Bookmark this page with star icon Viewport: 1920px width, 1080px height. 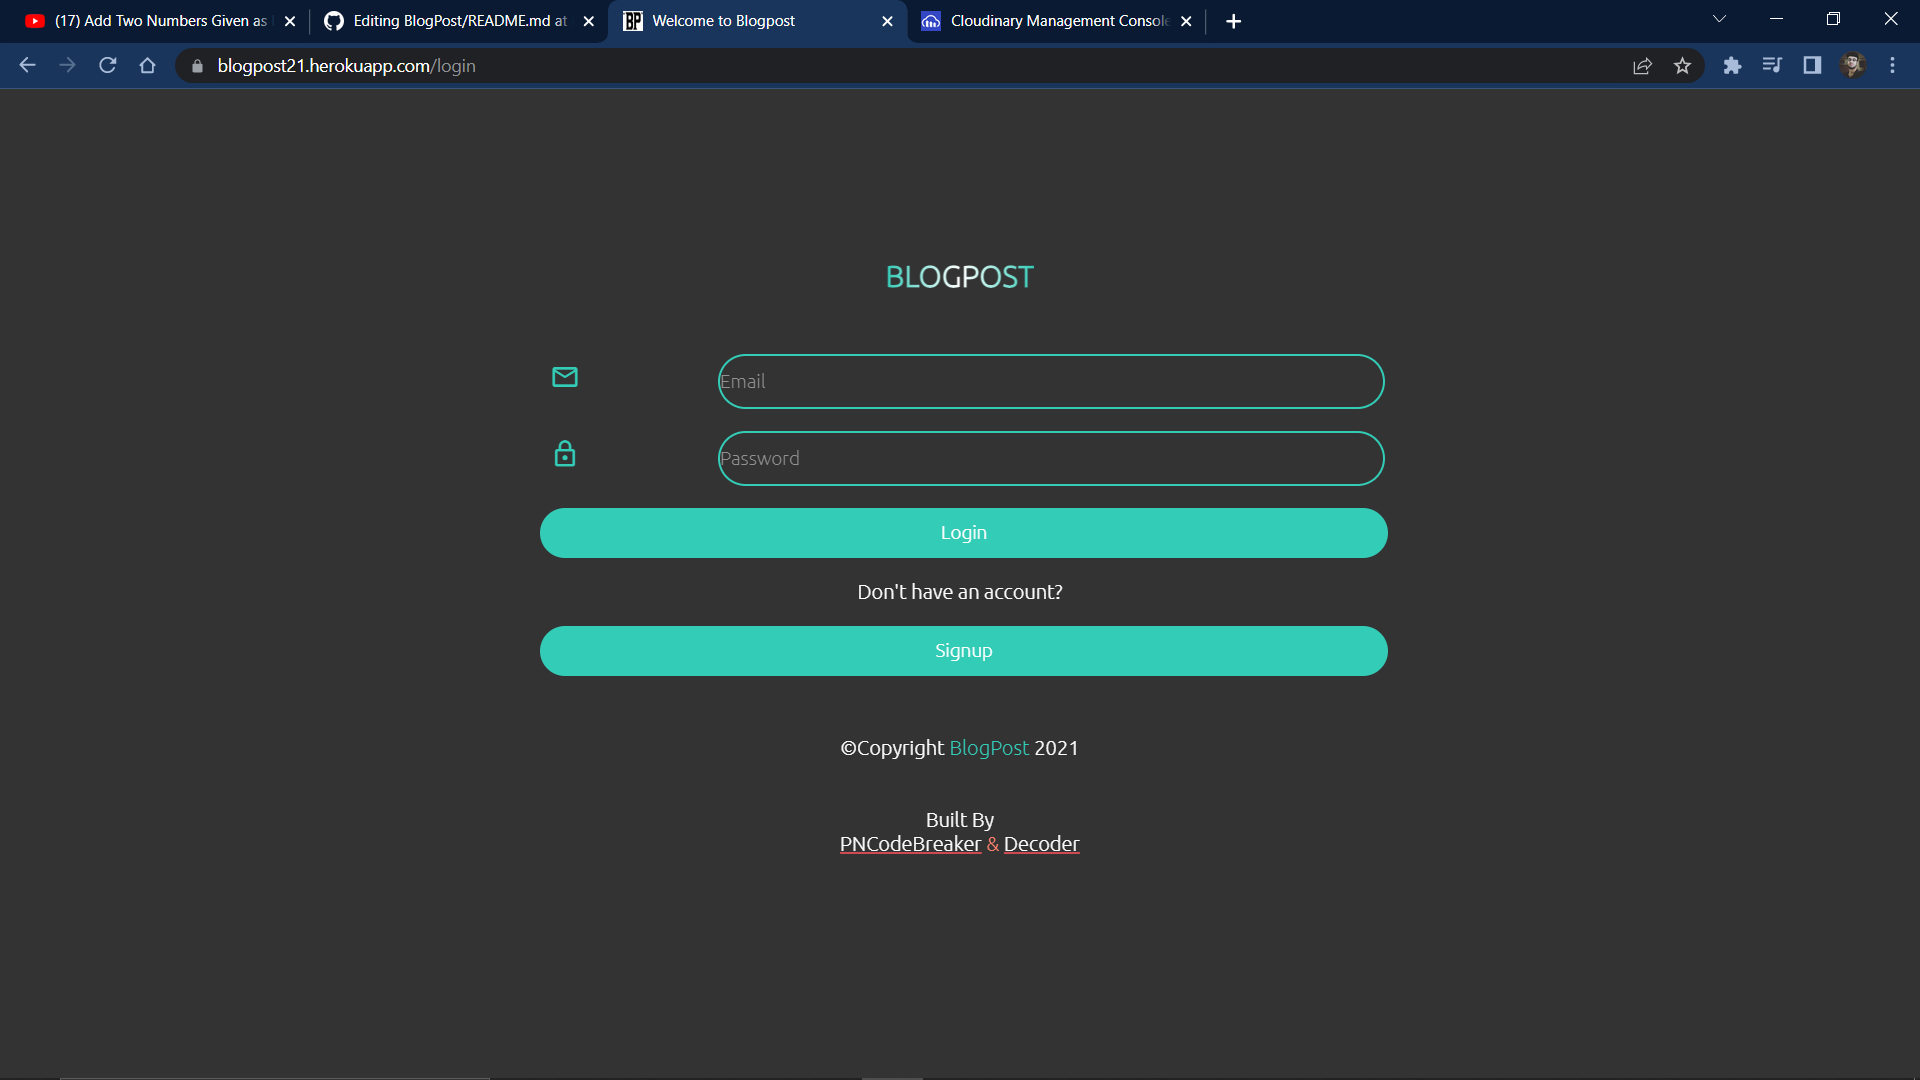click(x=1682, y=66)
